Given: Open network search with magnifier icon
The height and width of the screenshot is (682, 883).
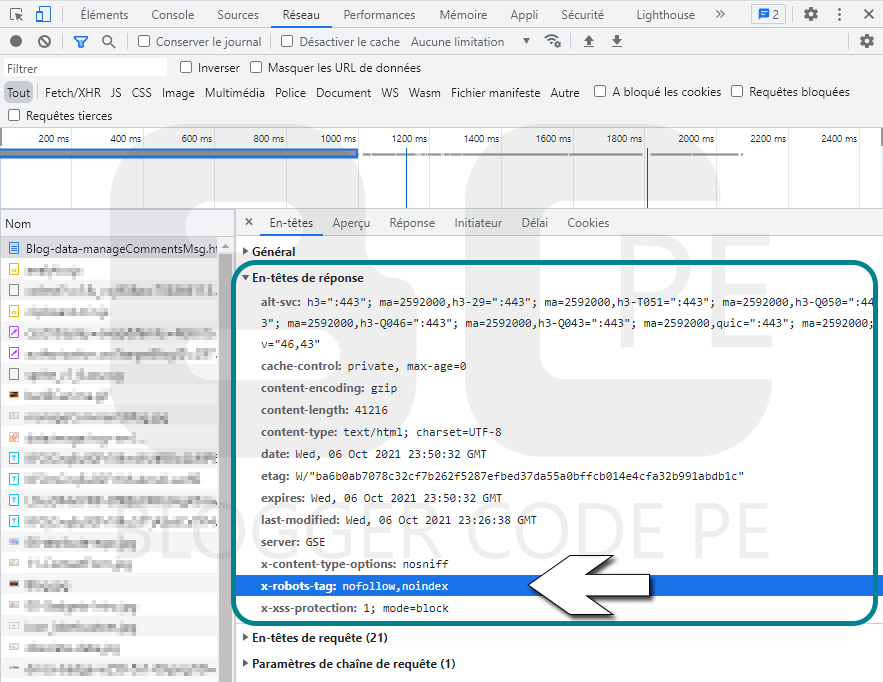Looking at the screenshot, I should (109, 41).
